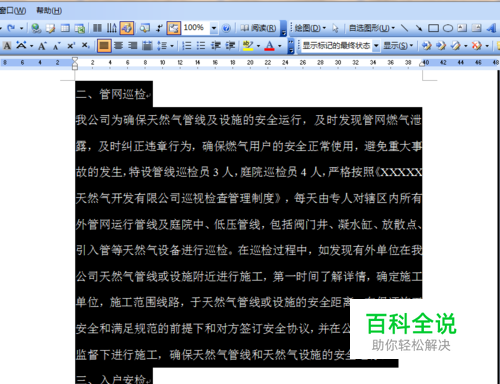Toggle Center alignment
Viewport: 500px width, 384px height.
point(118,46)
